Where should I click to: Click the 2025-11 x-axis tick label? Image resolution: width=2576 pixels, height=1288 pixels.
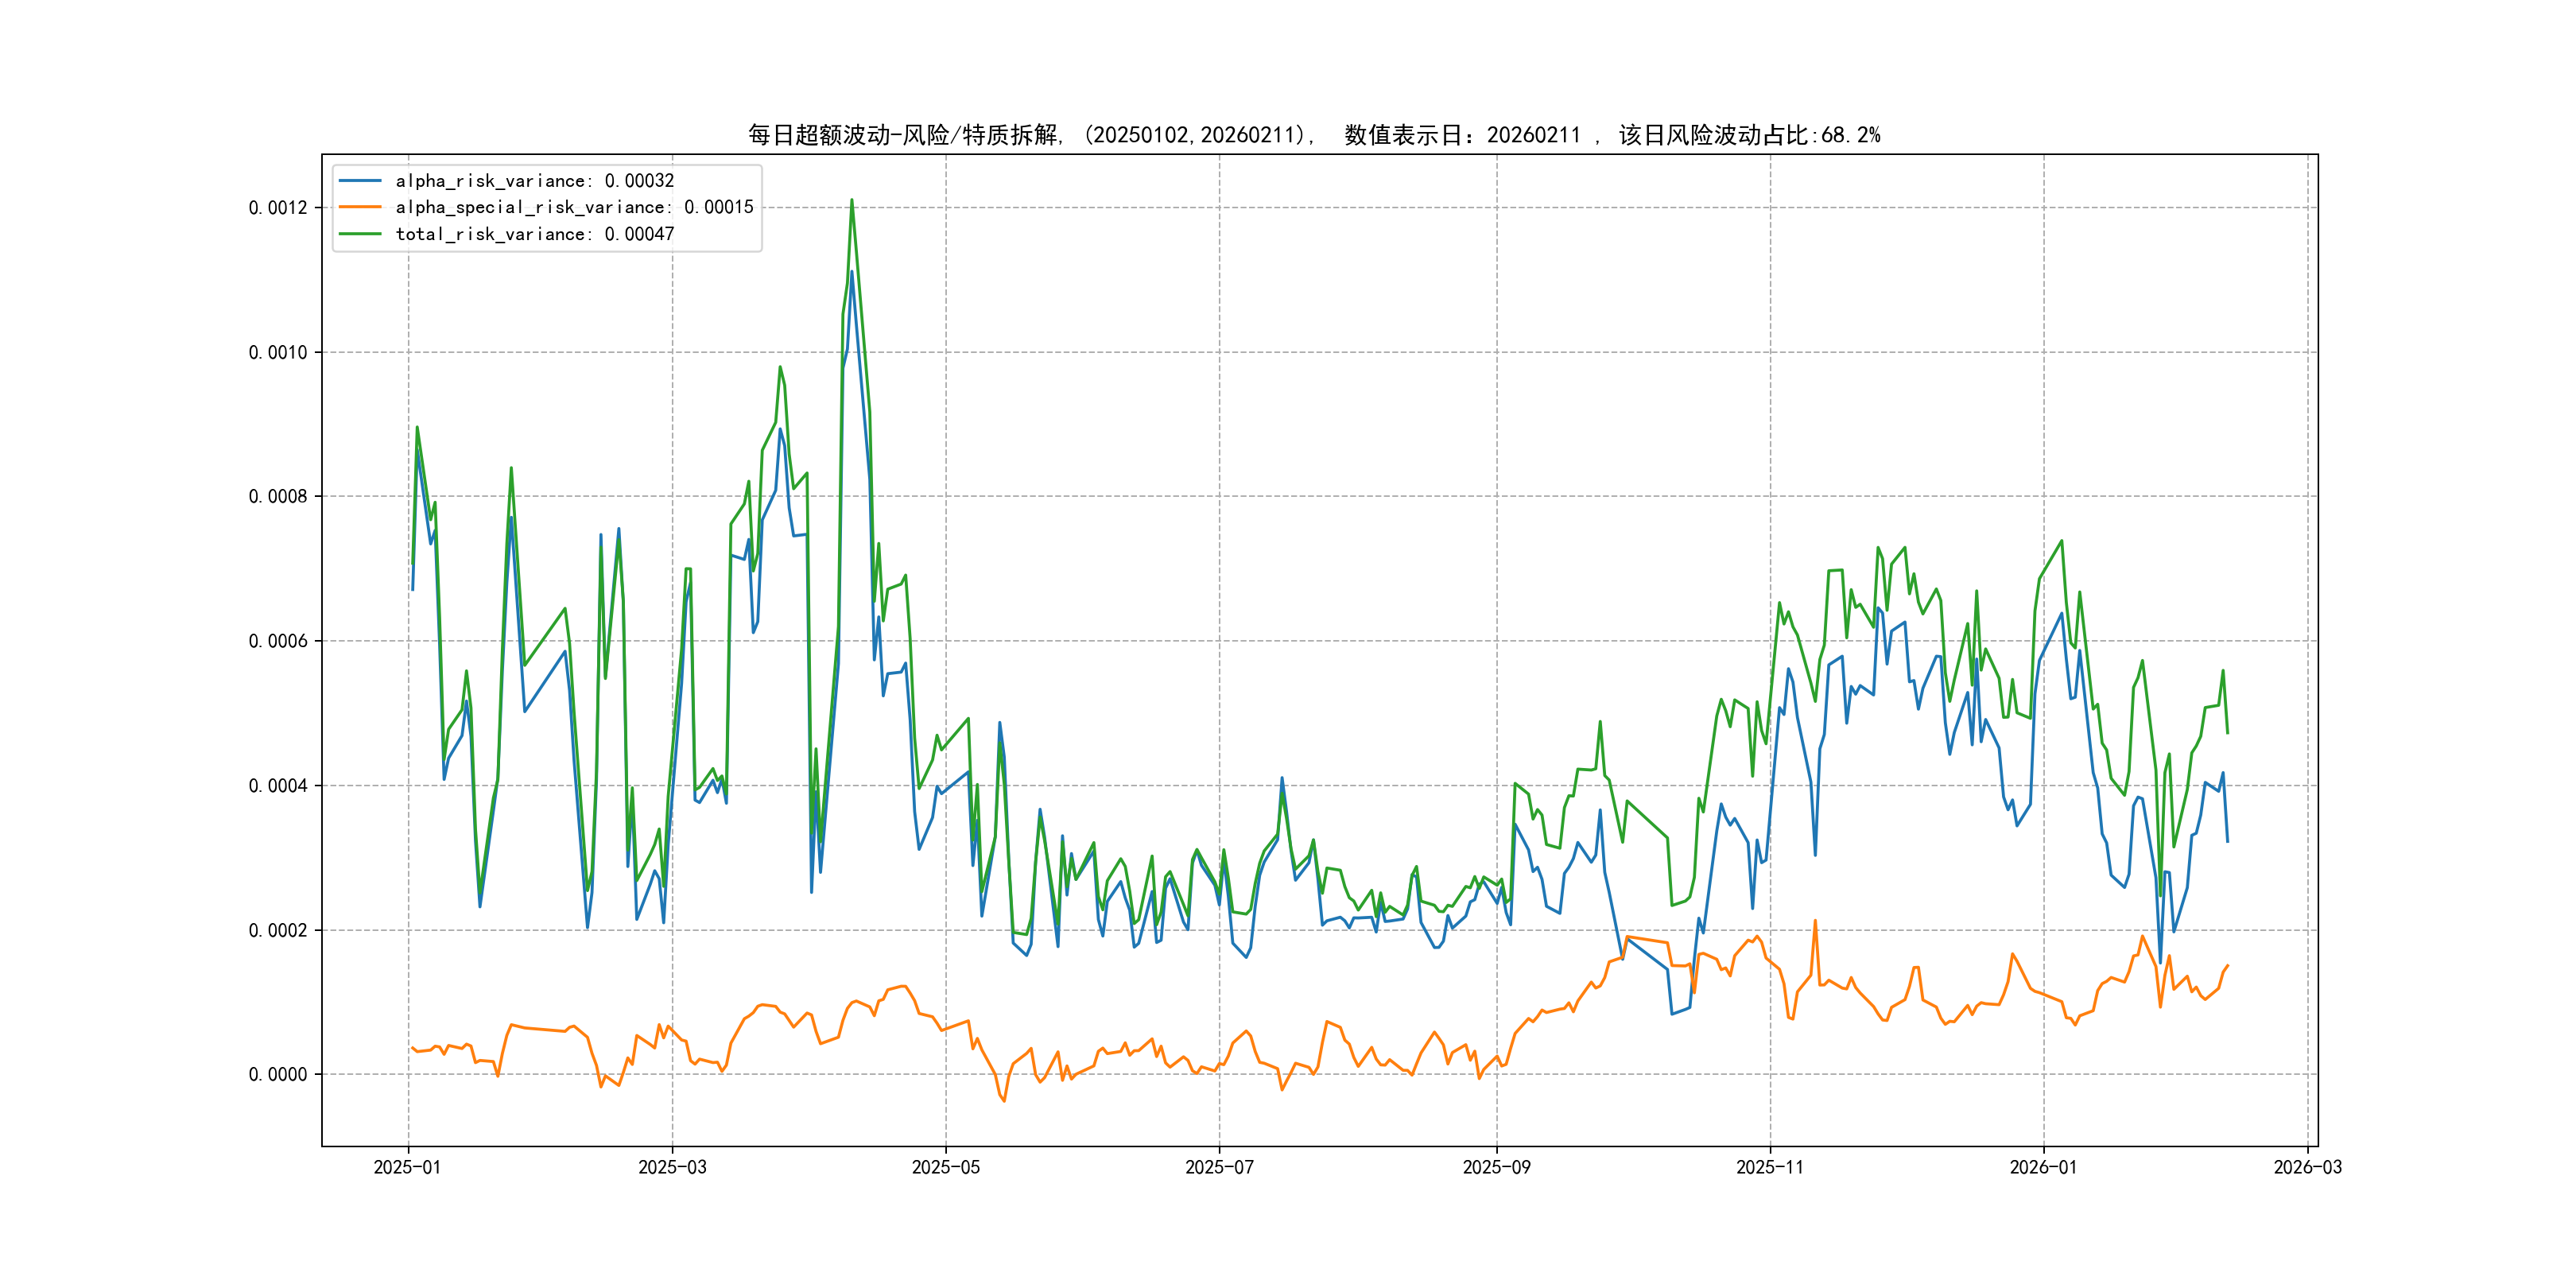(1770, 1167)
